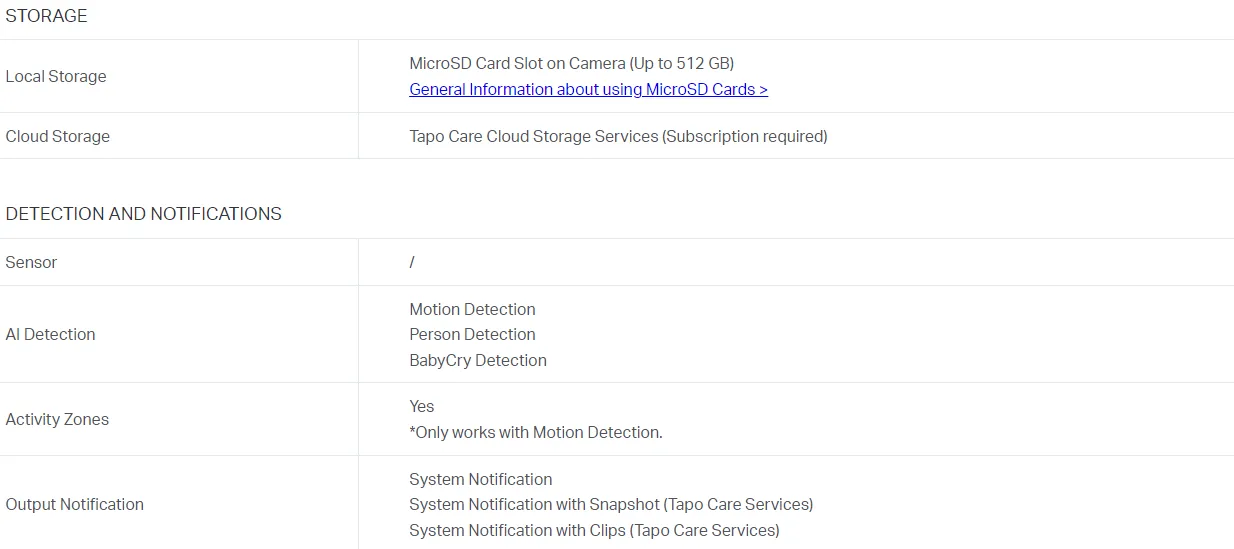Click the STORAGE section heading
The height and width of the screenshot is (549, 1234).
[46, 16]
